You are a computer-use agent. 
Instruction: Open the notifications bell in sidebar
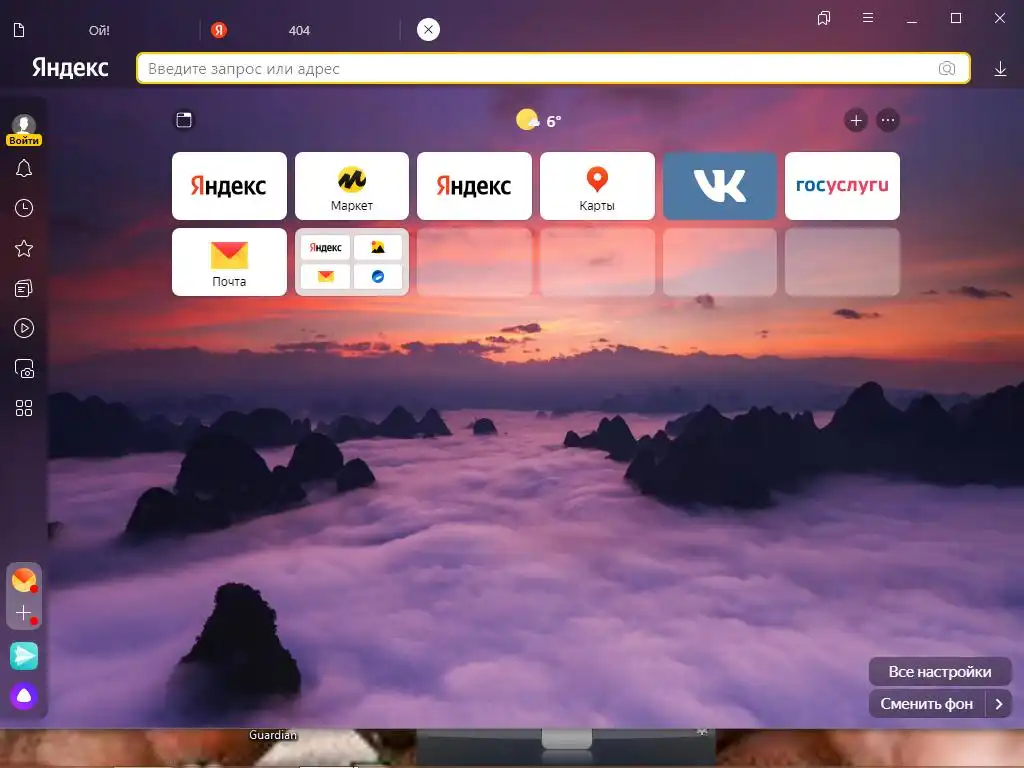tap(24, 168)
